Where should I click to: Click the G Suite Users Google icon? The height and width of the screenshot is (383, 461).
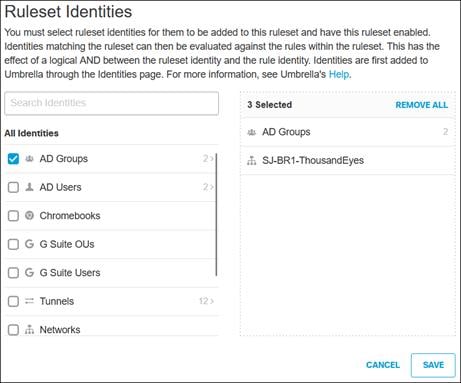[30, 272]
